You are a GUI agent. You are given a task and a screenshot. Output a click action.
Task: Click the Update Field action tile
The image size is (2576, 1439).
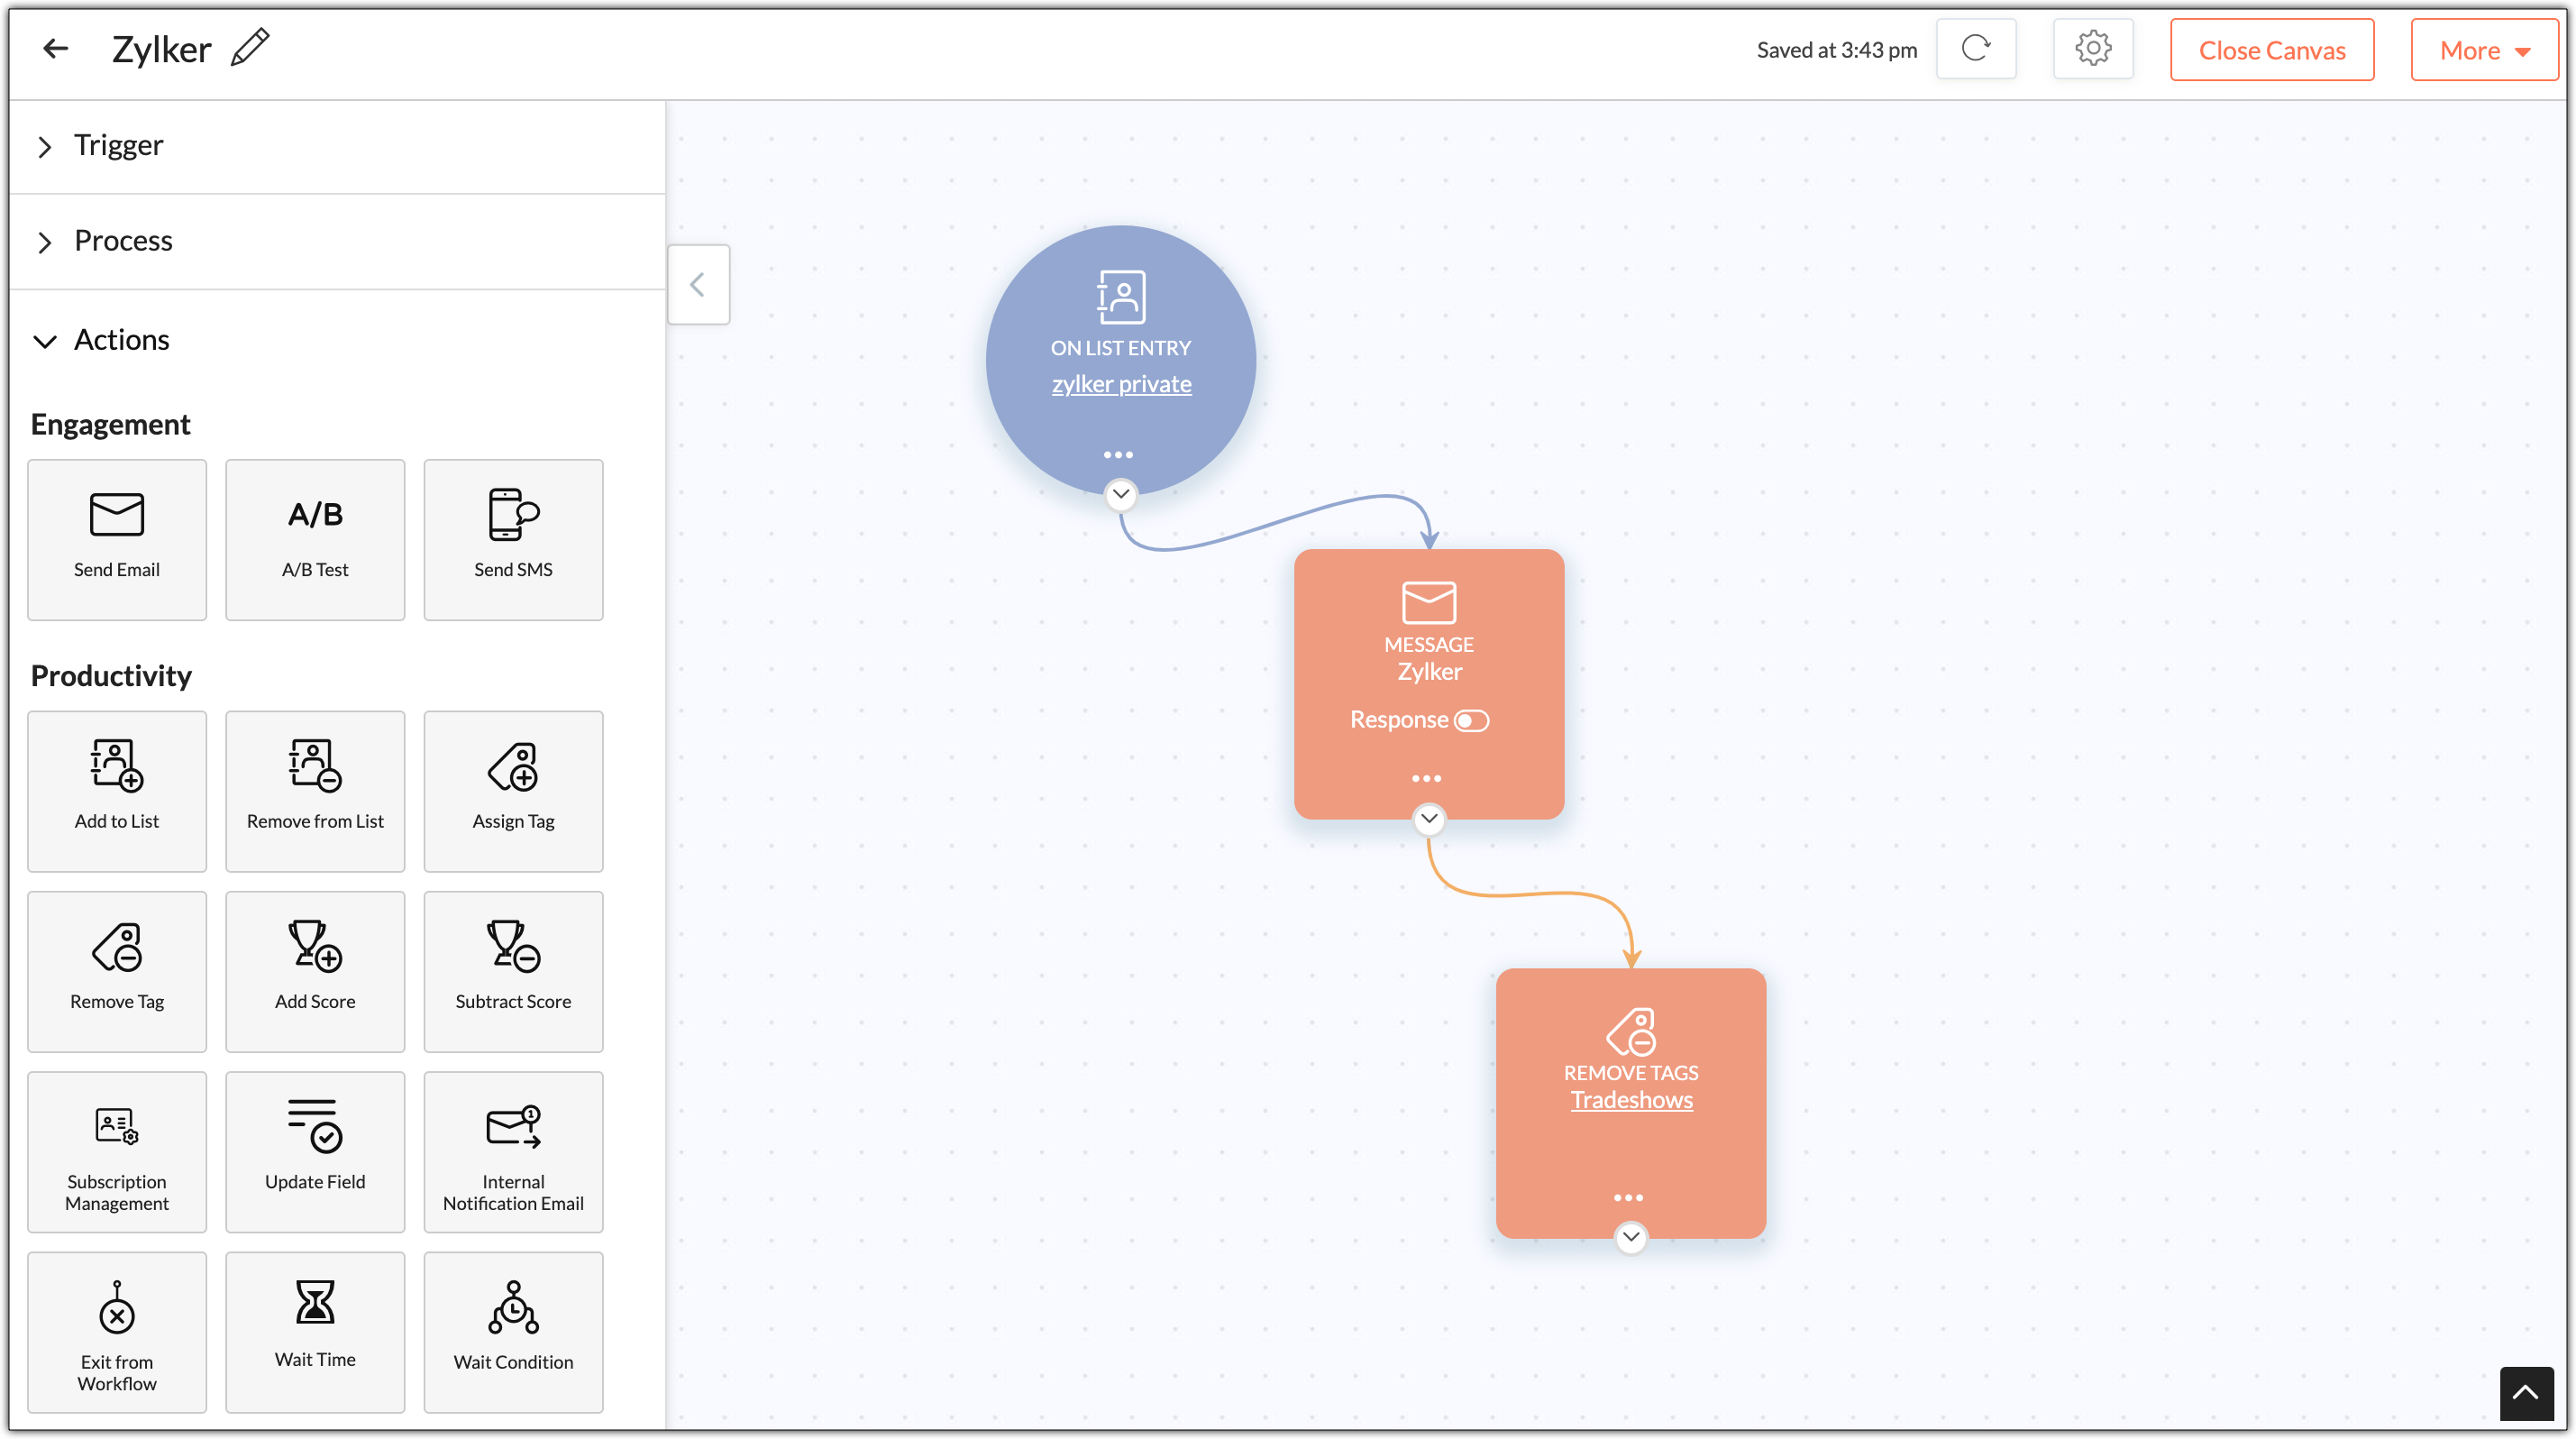(x=315, y=1152)
